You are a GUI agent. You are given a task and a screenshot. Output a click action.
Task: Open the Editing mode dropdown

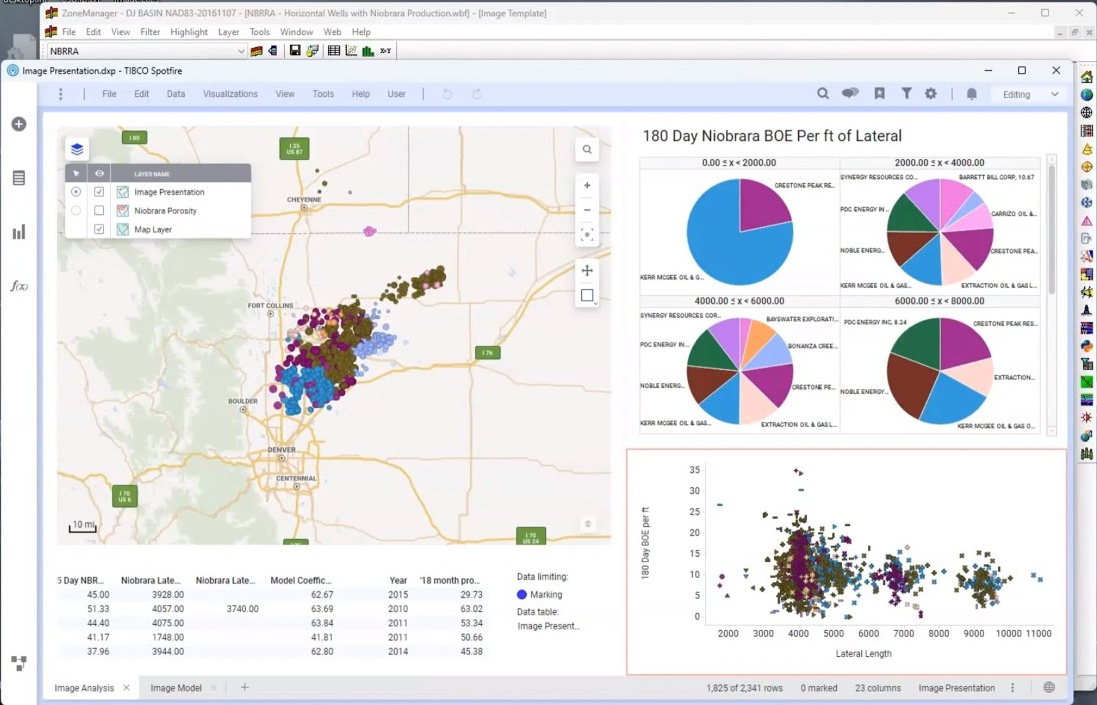point(1027,93)
